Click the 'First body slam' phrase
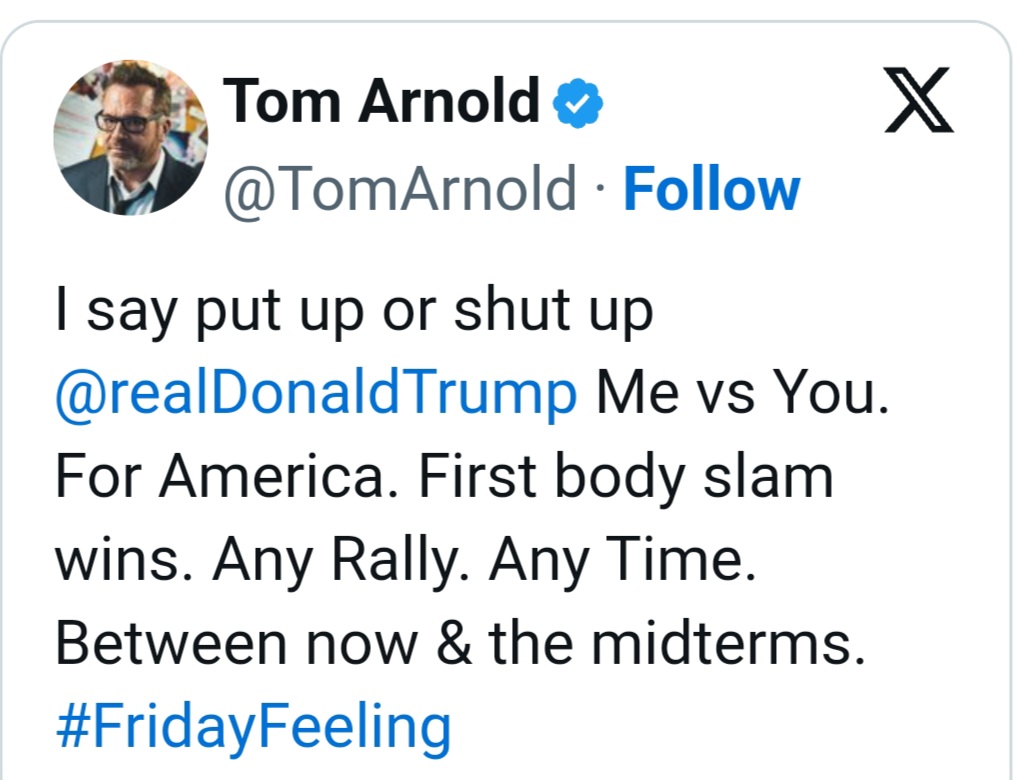The image size is (1018, 780). (x=625, y=477)
